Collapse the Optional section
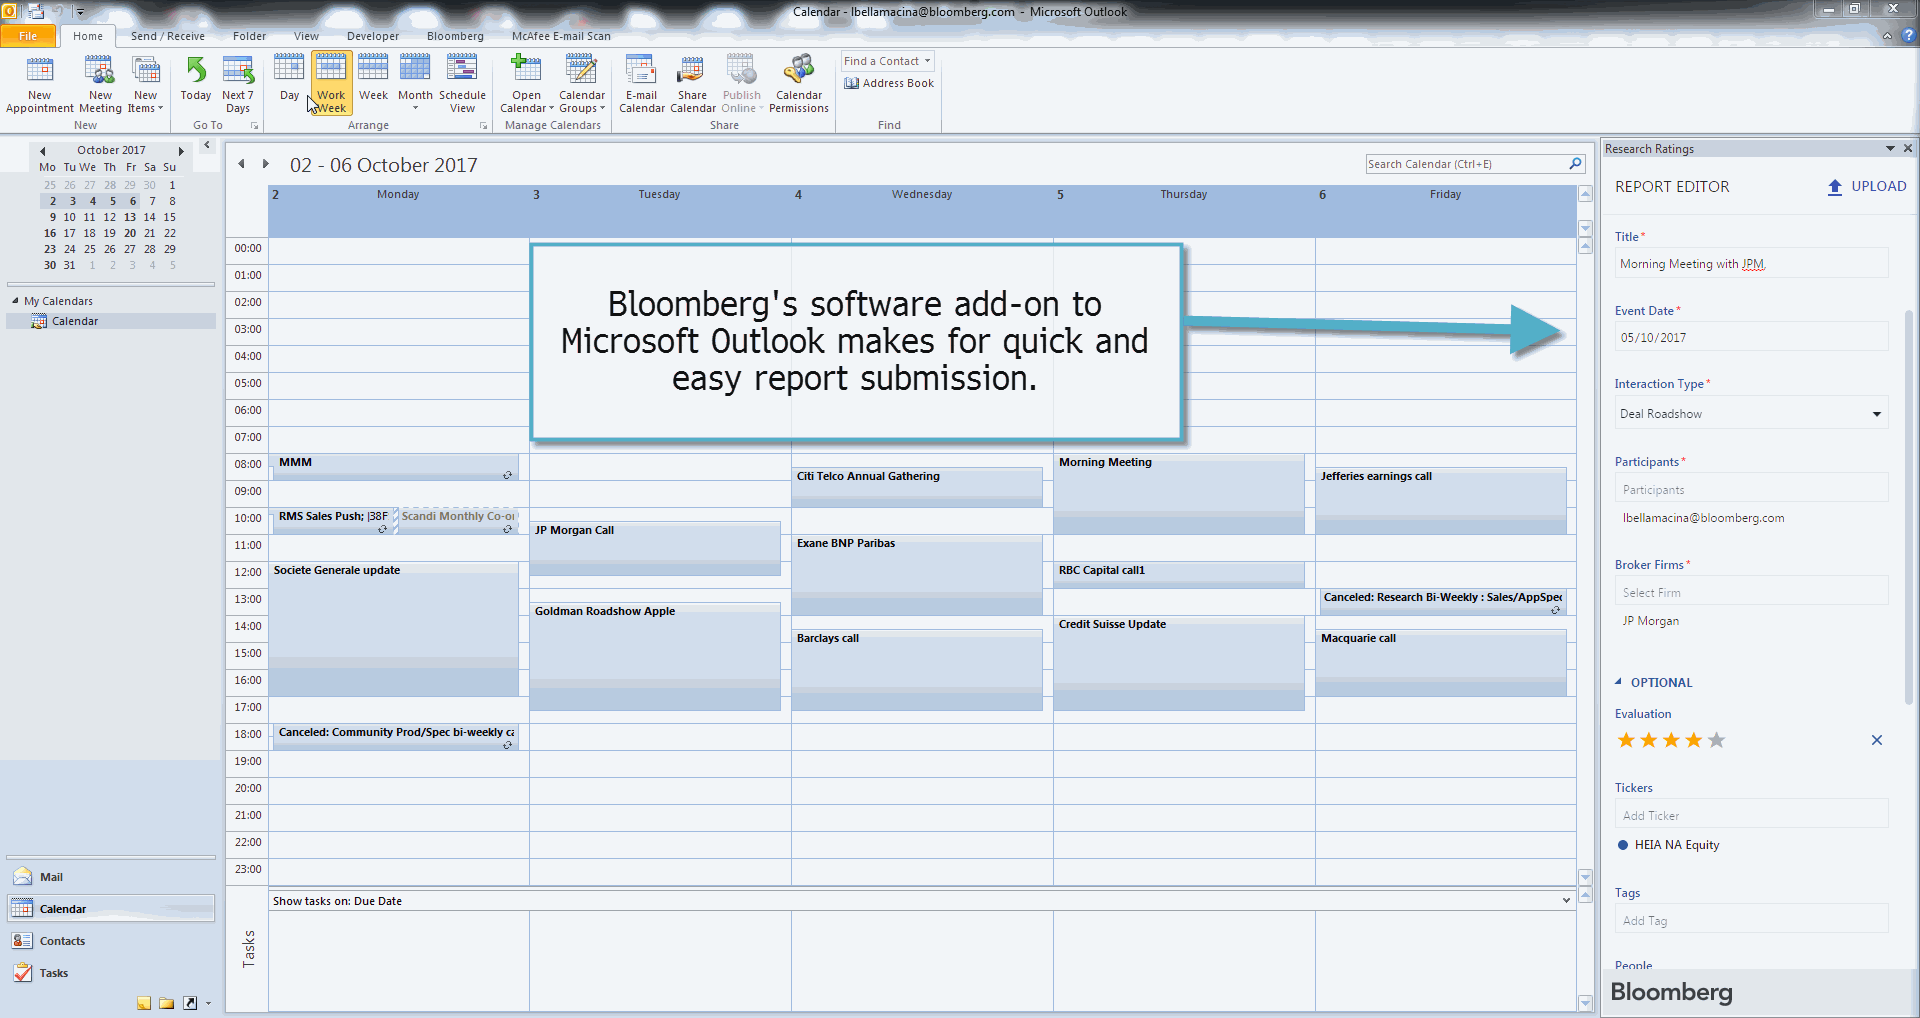 coord(1618,682)
